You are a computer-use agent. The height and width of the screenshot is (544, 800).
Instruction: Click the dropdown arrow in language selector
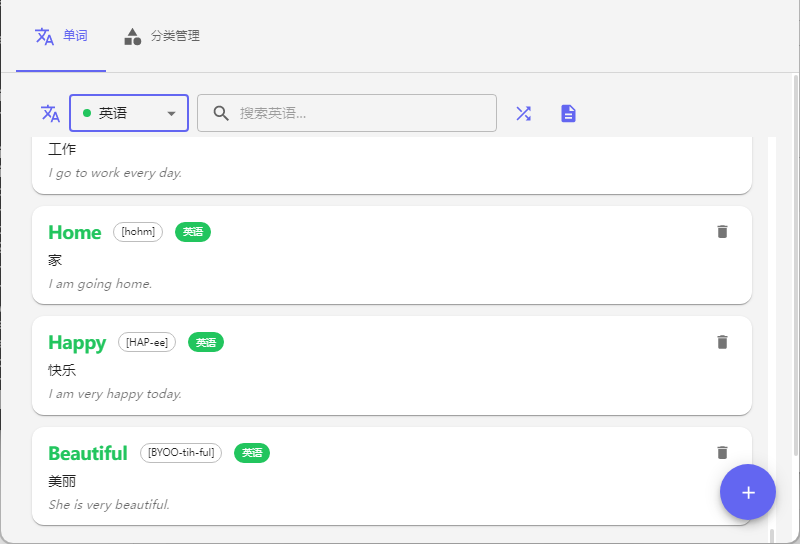click(x=172, y=113)
